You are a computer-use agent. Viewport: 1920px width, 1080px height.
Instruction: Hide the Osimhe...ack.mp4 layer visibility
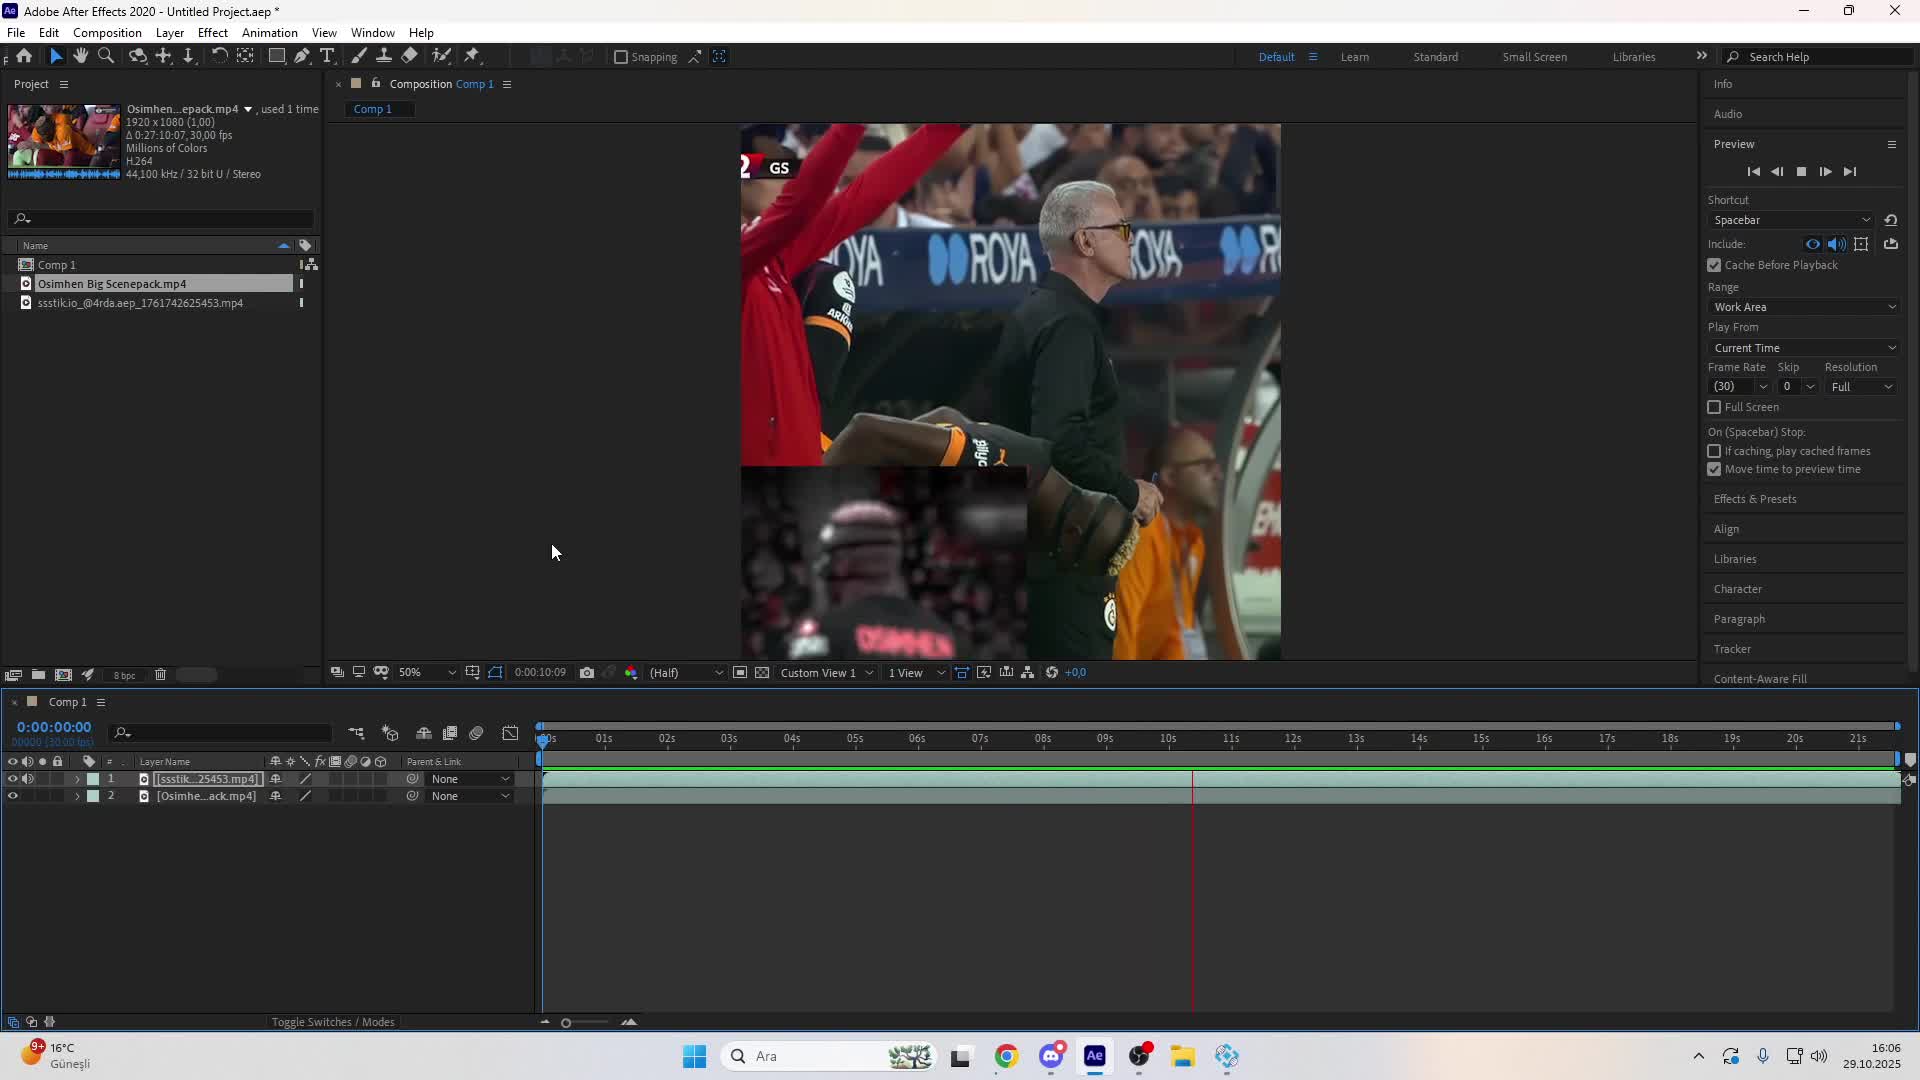pyautogui.click(x=13, y=796)
